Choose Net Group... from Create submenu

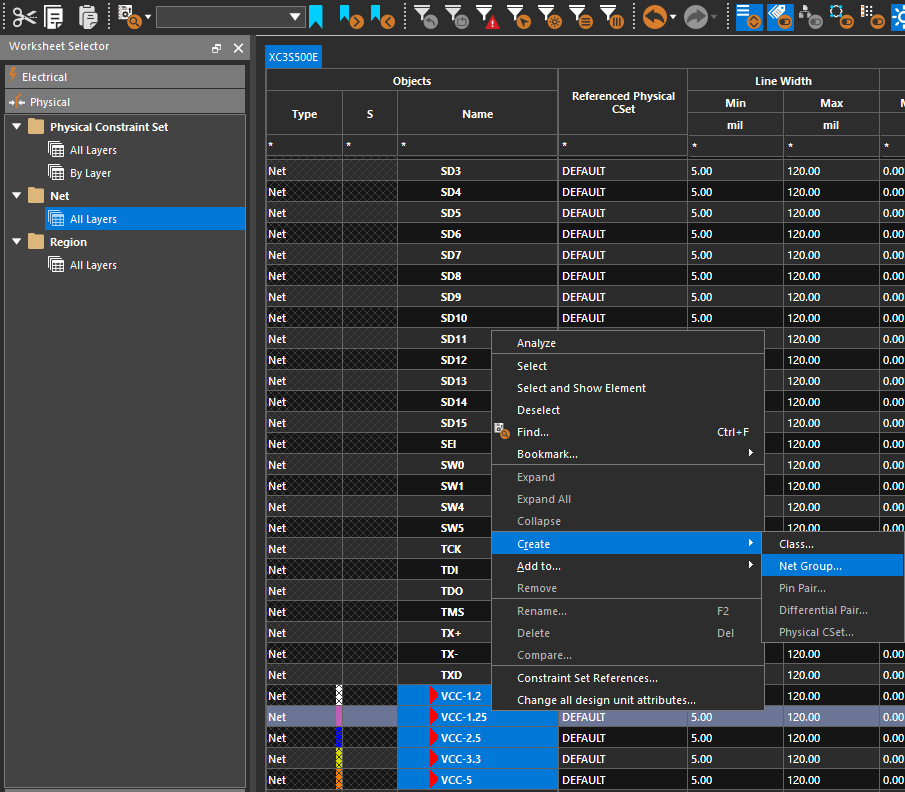(810, 566)
